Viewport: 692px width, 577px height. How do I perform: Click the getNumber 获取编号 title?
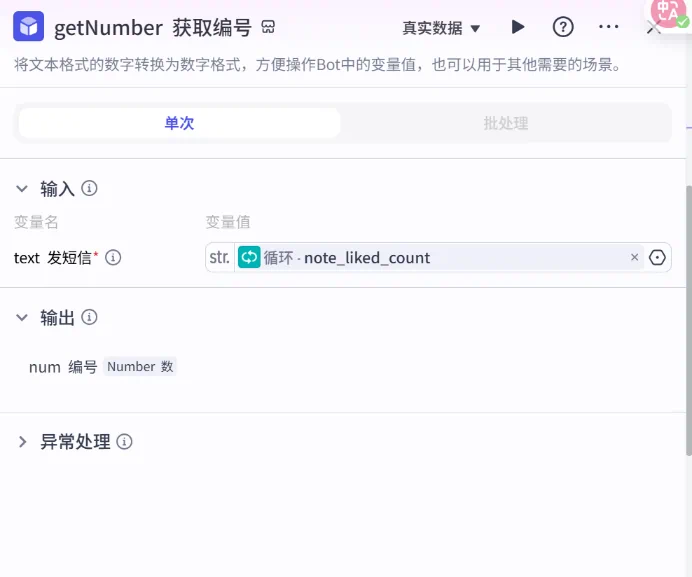(x=153, y=27)
